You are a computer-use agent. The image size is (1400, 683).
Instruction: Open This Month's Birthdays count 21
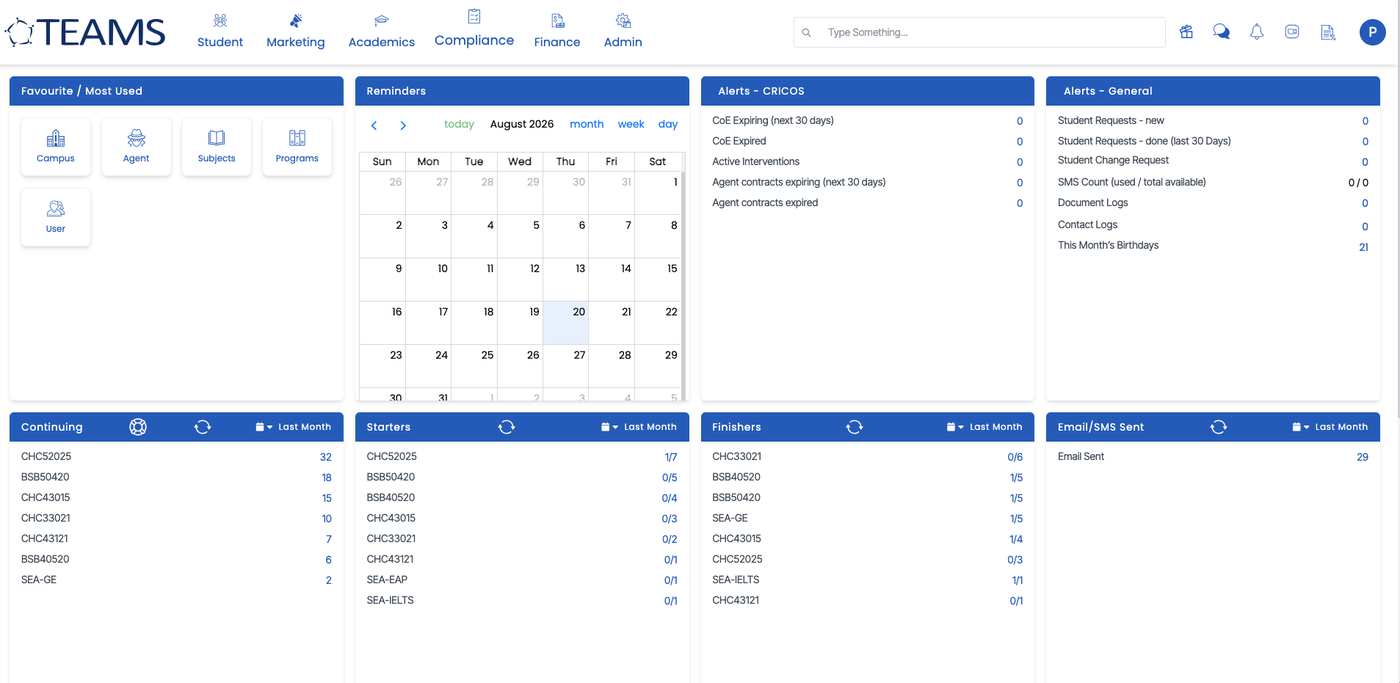pos(1364,247)
